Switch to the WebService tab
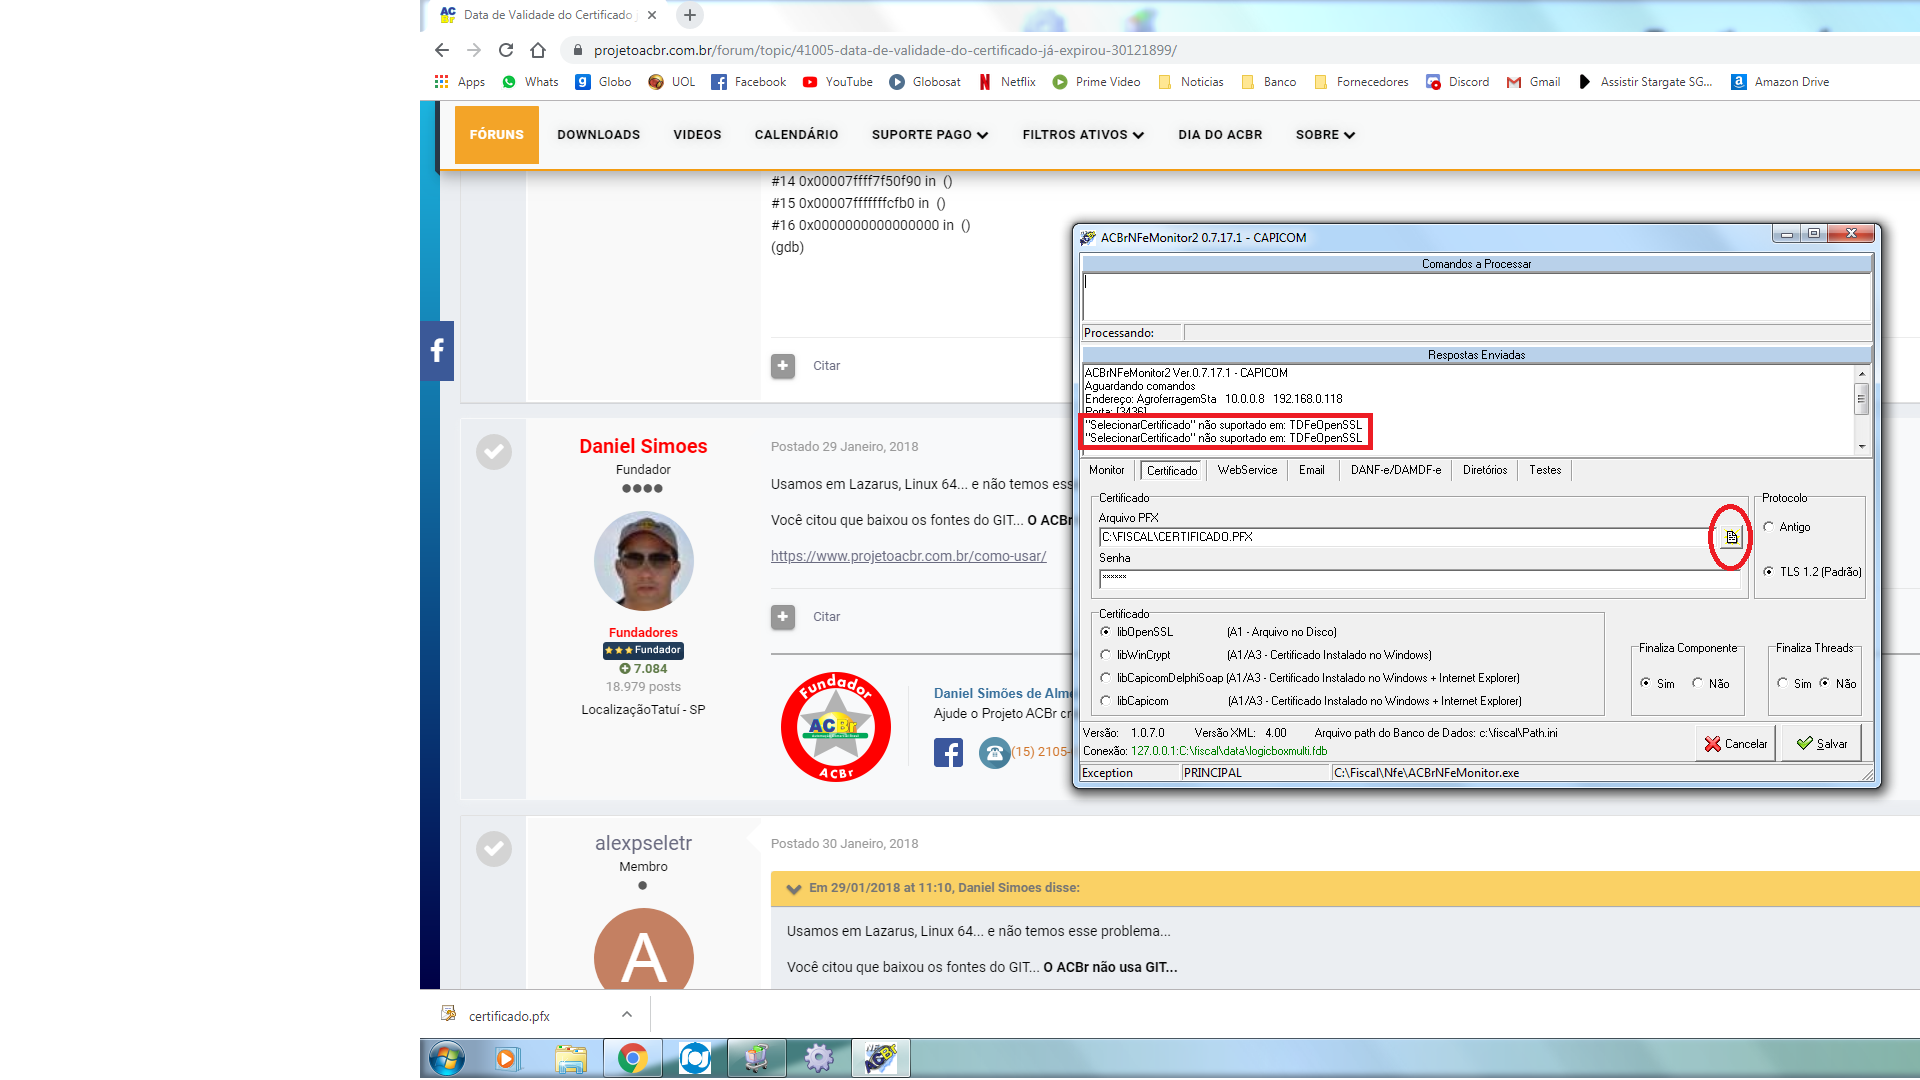 (1247, 470)
